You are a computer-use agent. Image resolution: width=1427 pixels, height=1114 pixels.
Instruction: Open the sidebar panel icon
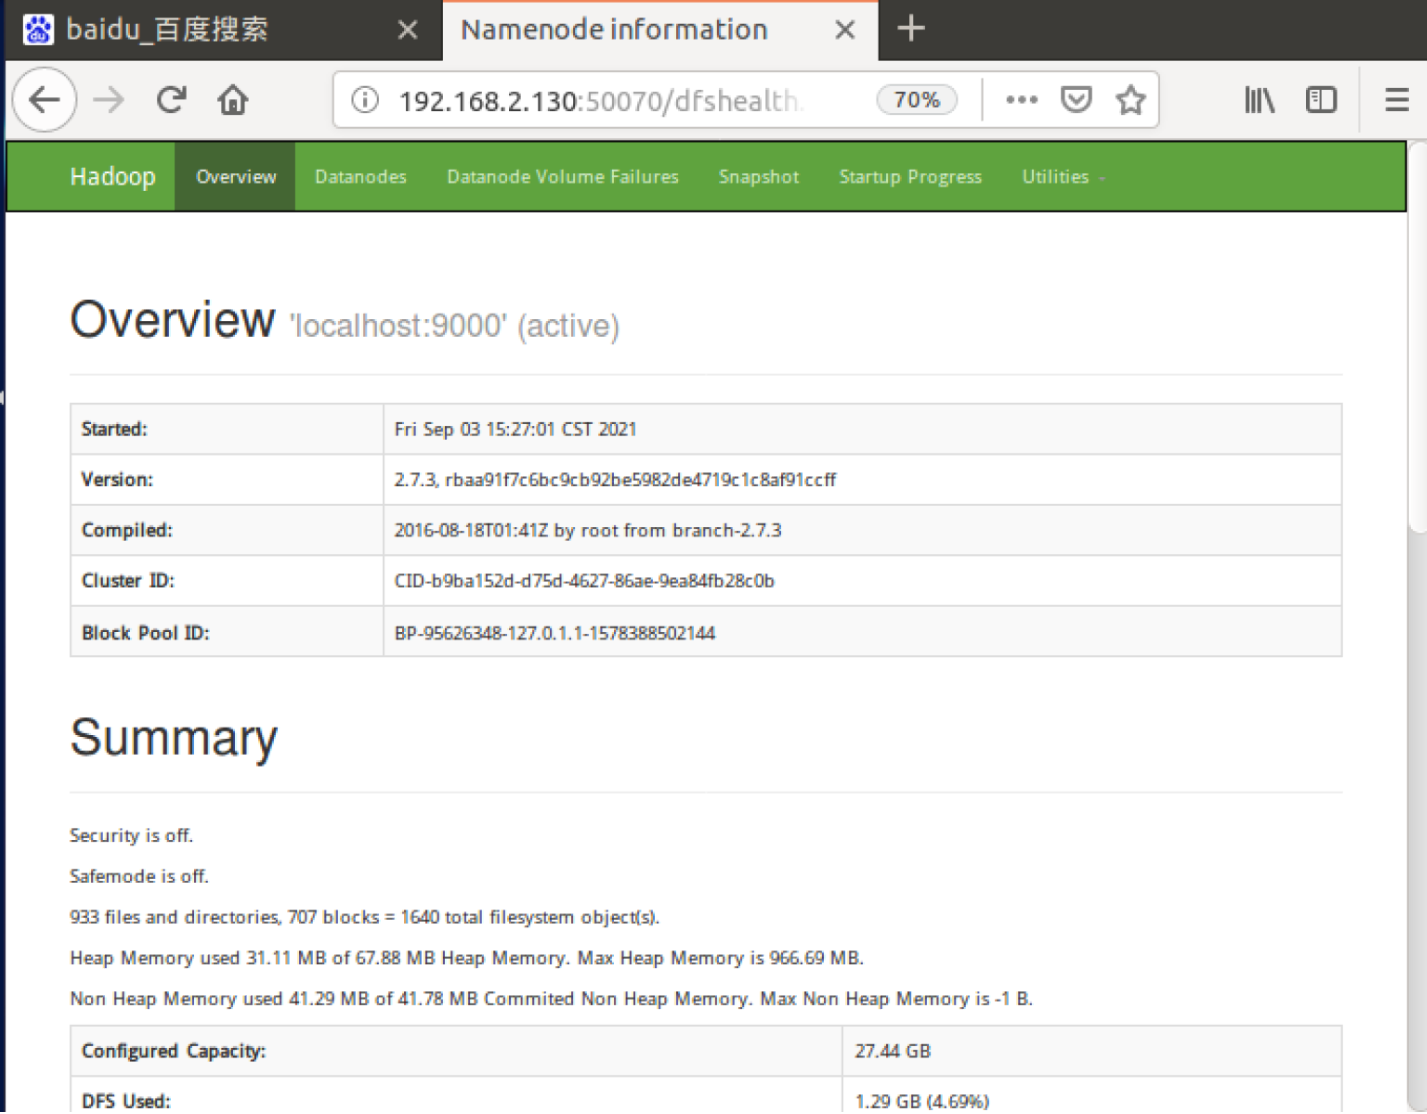coord(1321,99)
